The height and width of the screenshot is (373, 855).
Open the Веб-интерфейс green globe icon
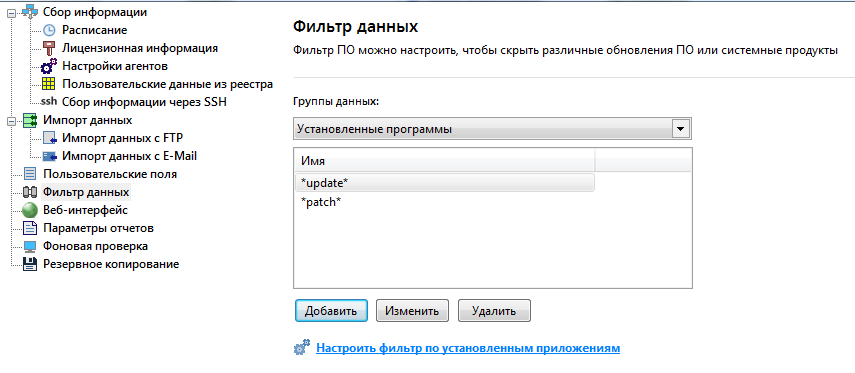30,210
